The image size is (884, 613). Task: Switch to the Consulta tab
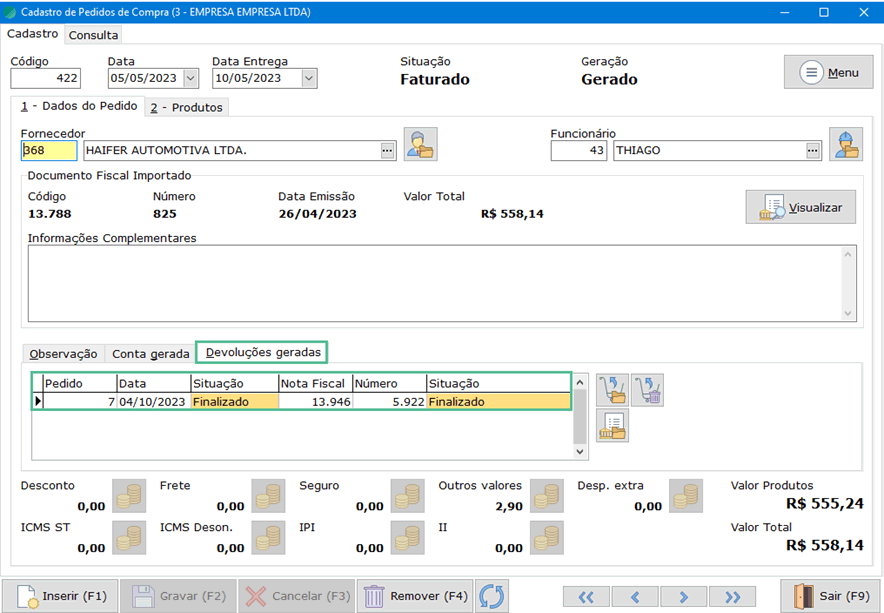(x=93, y=35)
